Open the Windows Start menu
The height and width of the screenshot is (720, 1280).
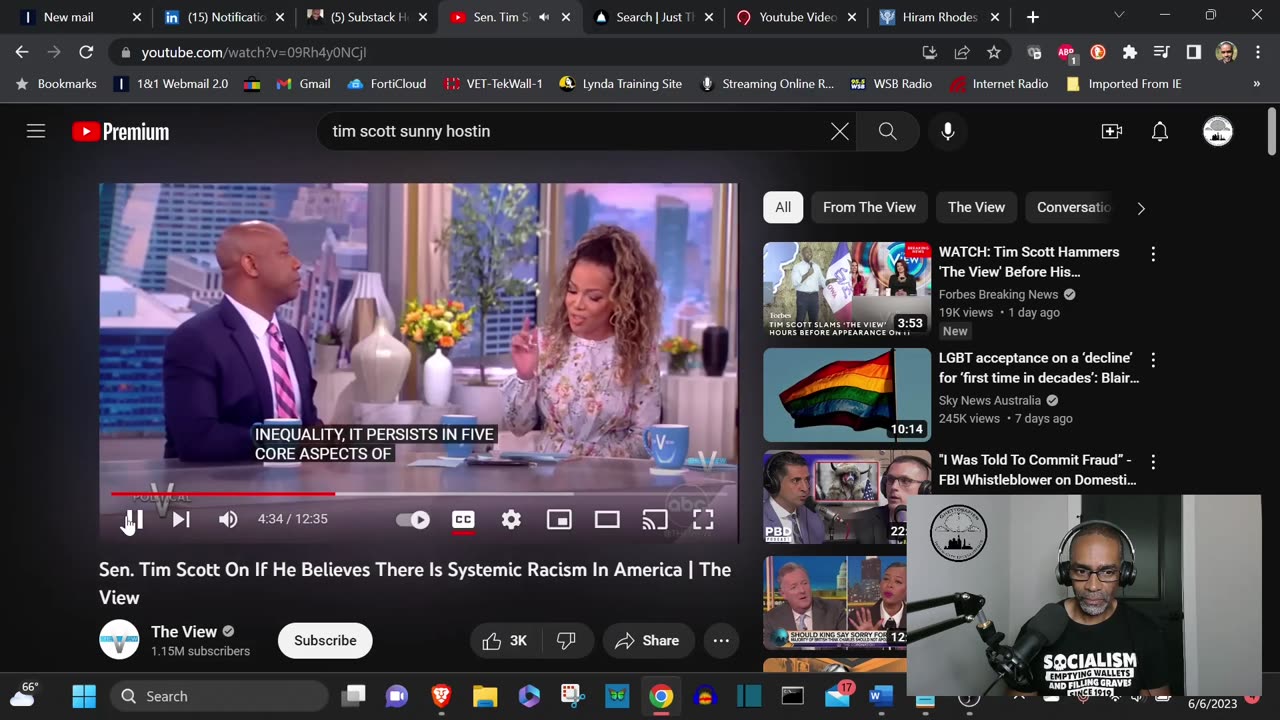pyautogui.click(x=84, y=696)
